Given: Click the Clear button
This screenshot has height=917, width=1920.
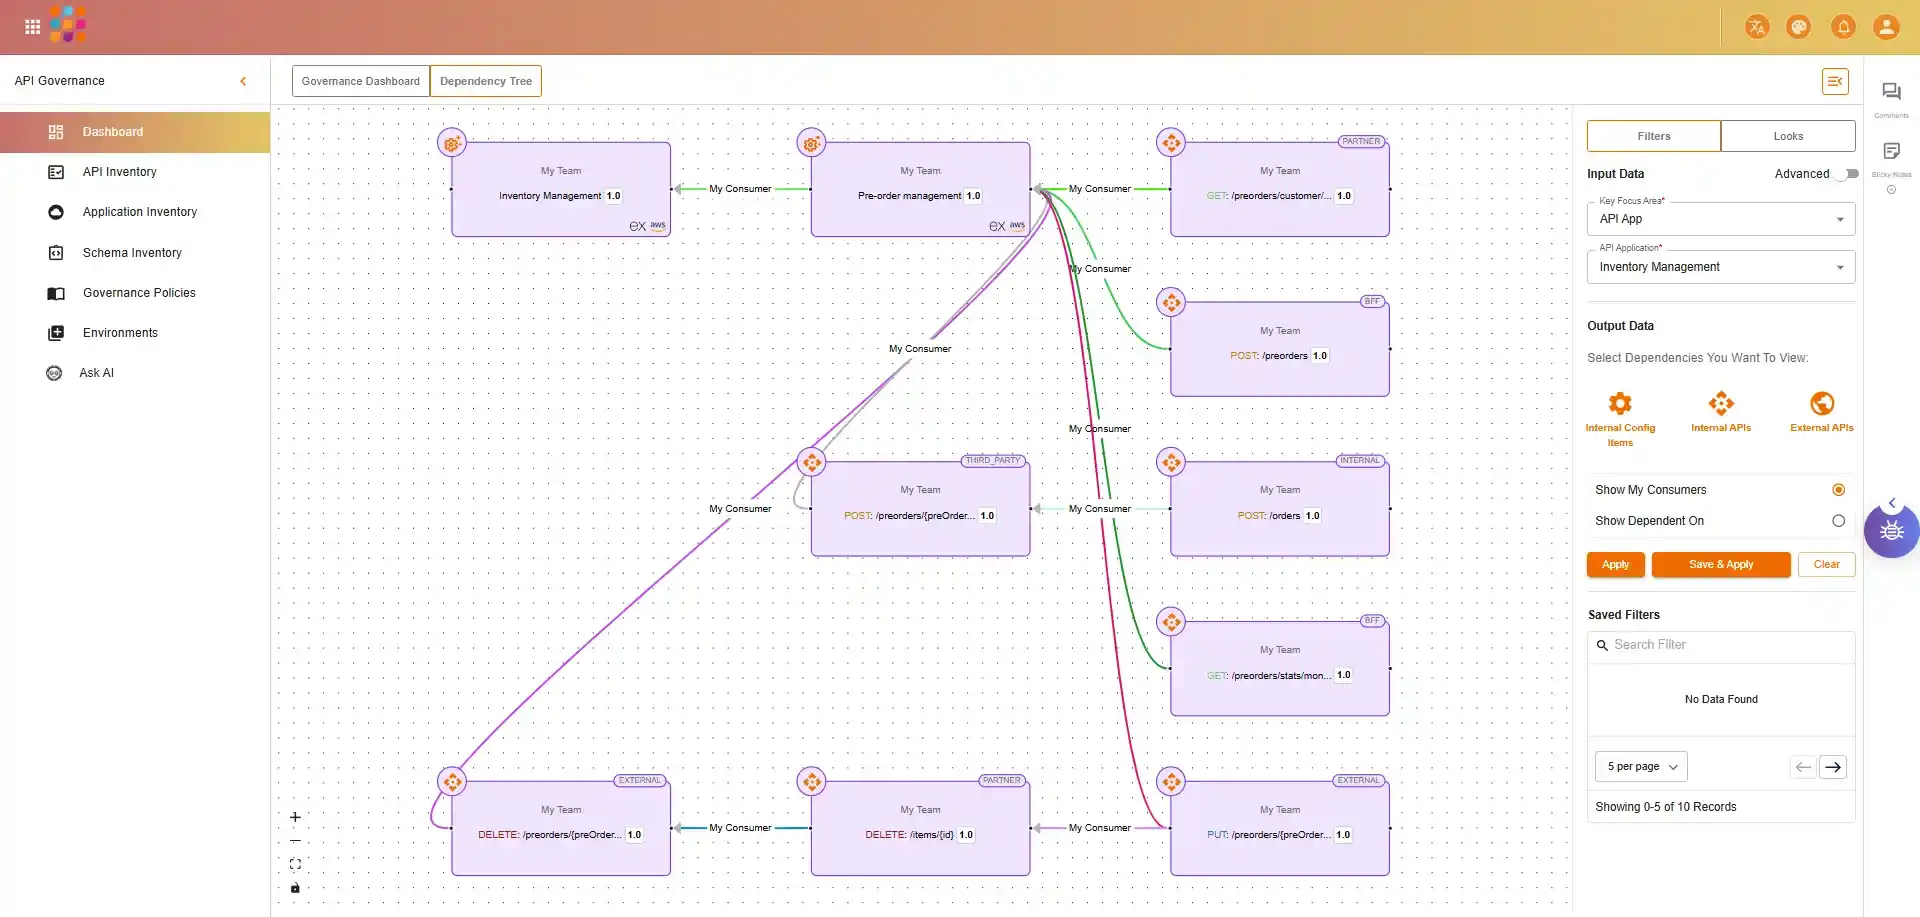Looking at the screenshot, I should pyautogui.click(x=1826, y=565).
